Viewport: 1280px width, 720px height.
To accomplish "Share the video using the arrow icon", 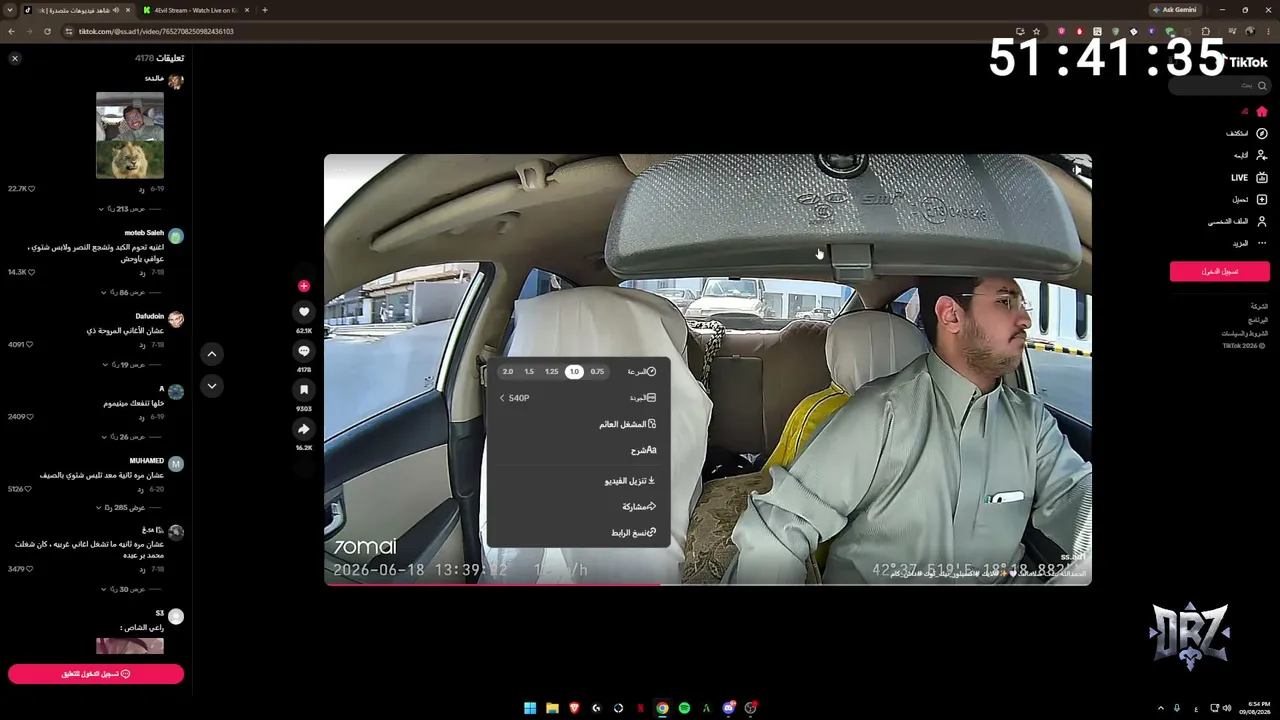I will [x=304, y=429].
